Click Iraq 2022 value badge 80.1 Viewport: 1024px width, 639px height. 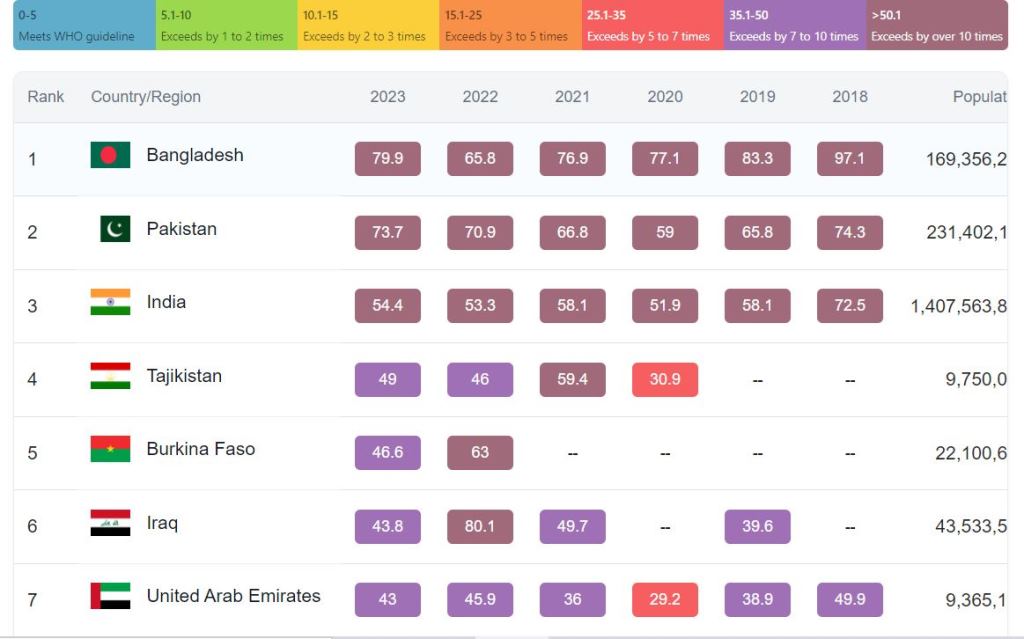tap(480, 527)
